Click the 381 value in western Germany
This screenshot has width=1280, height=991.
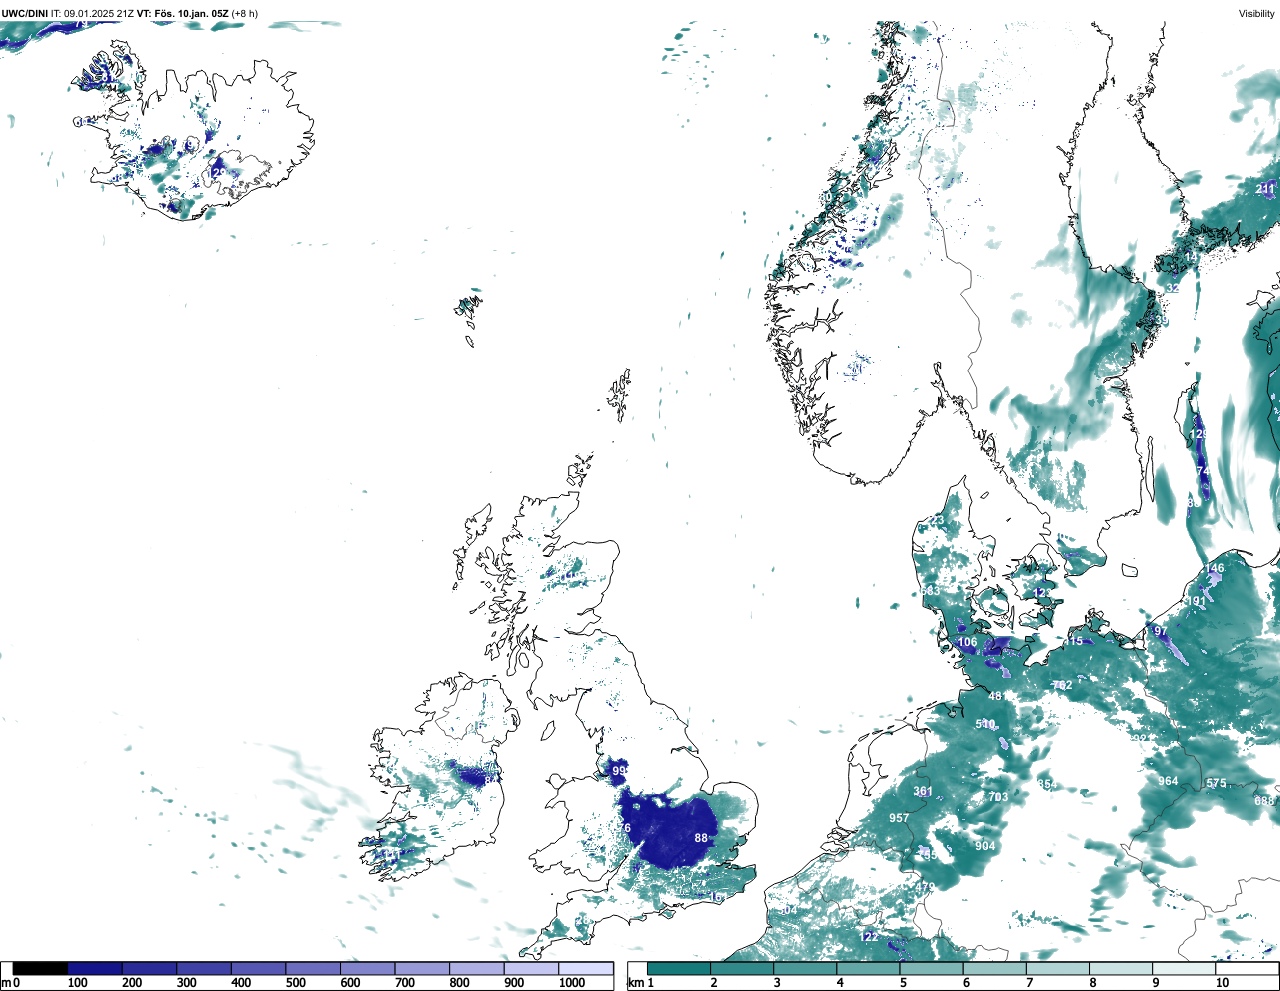(x=923, y=792)
